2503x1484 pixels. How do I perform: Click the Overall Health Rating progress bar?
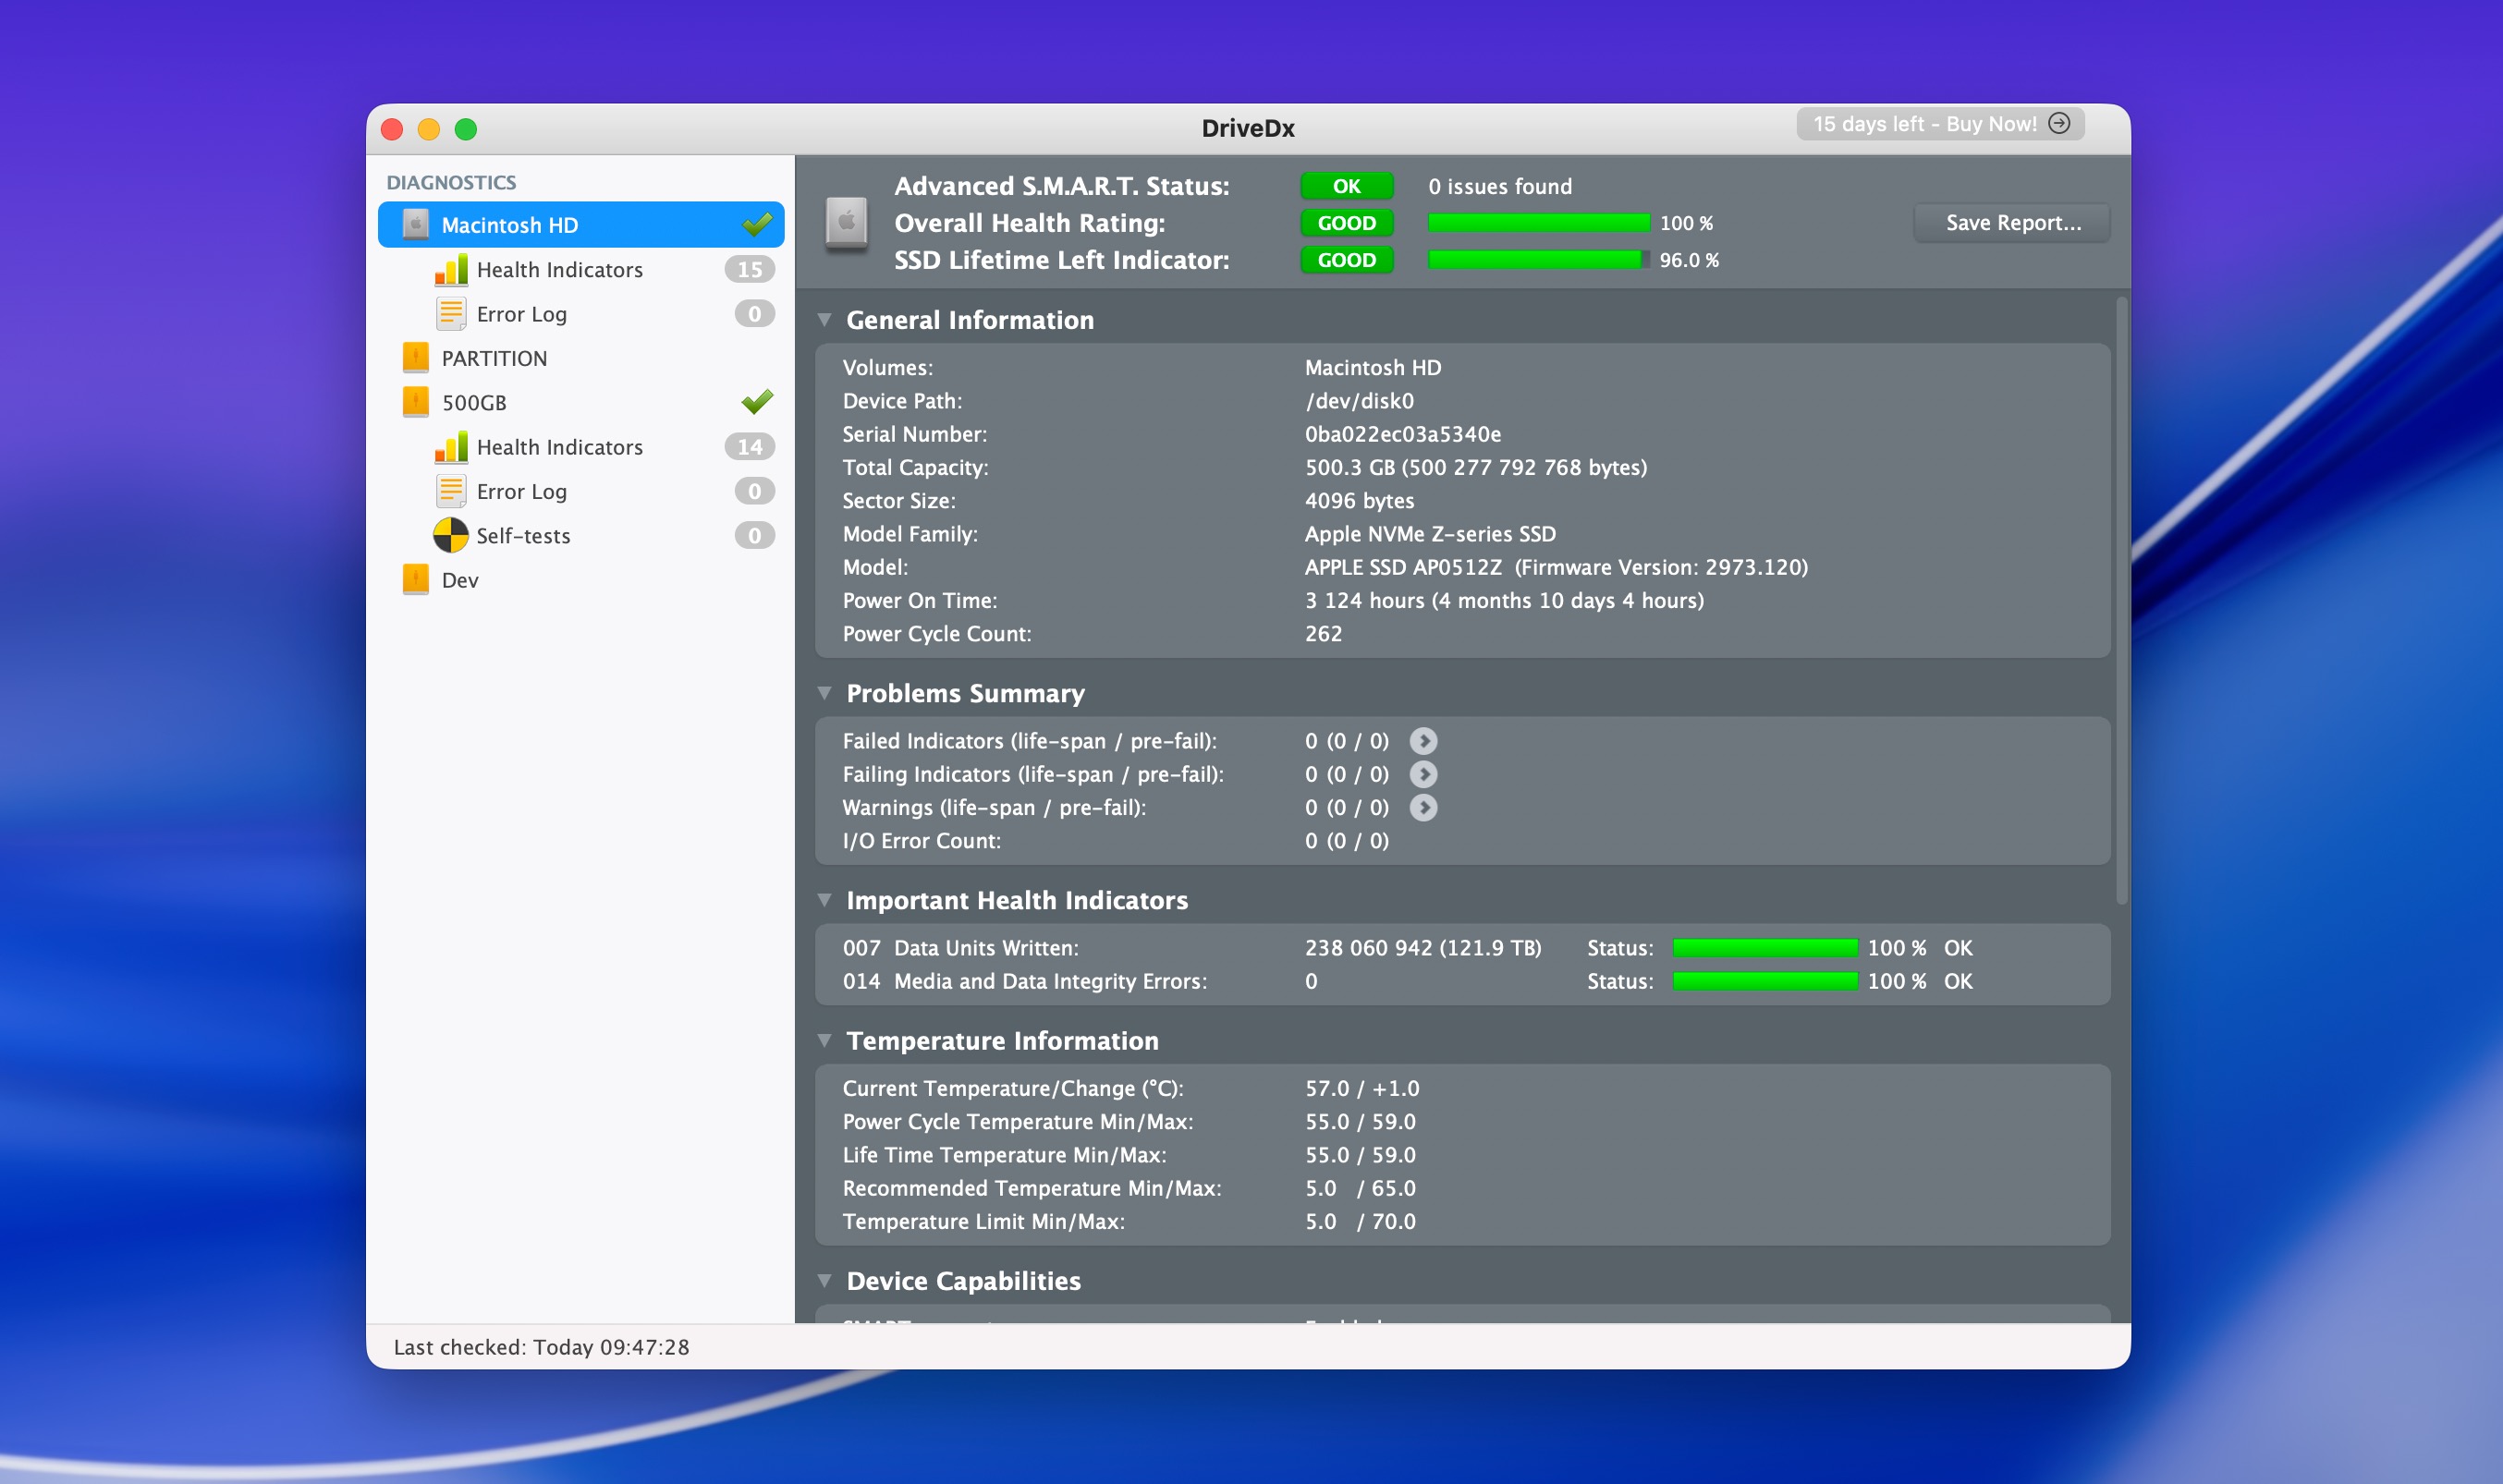coord(1538,223)
